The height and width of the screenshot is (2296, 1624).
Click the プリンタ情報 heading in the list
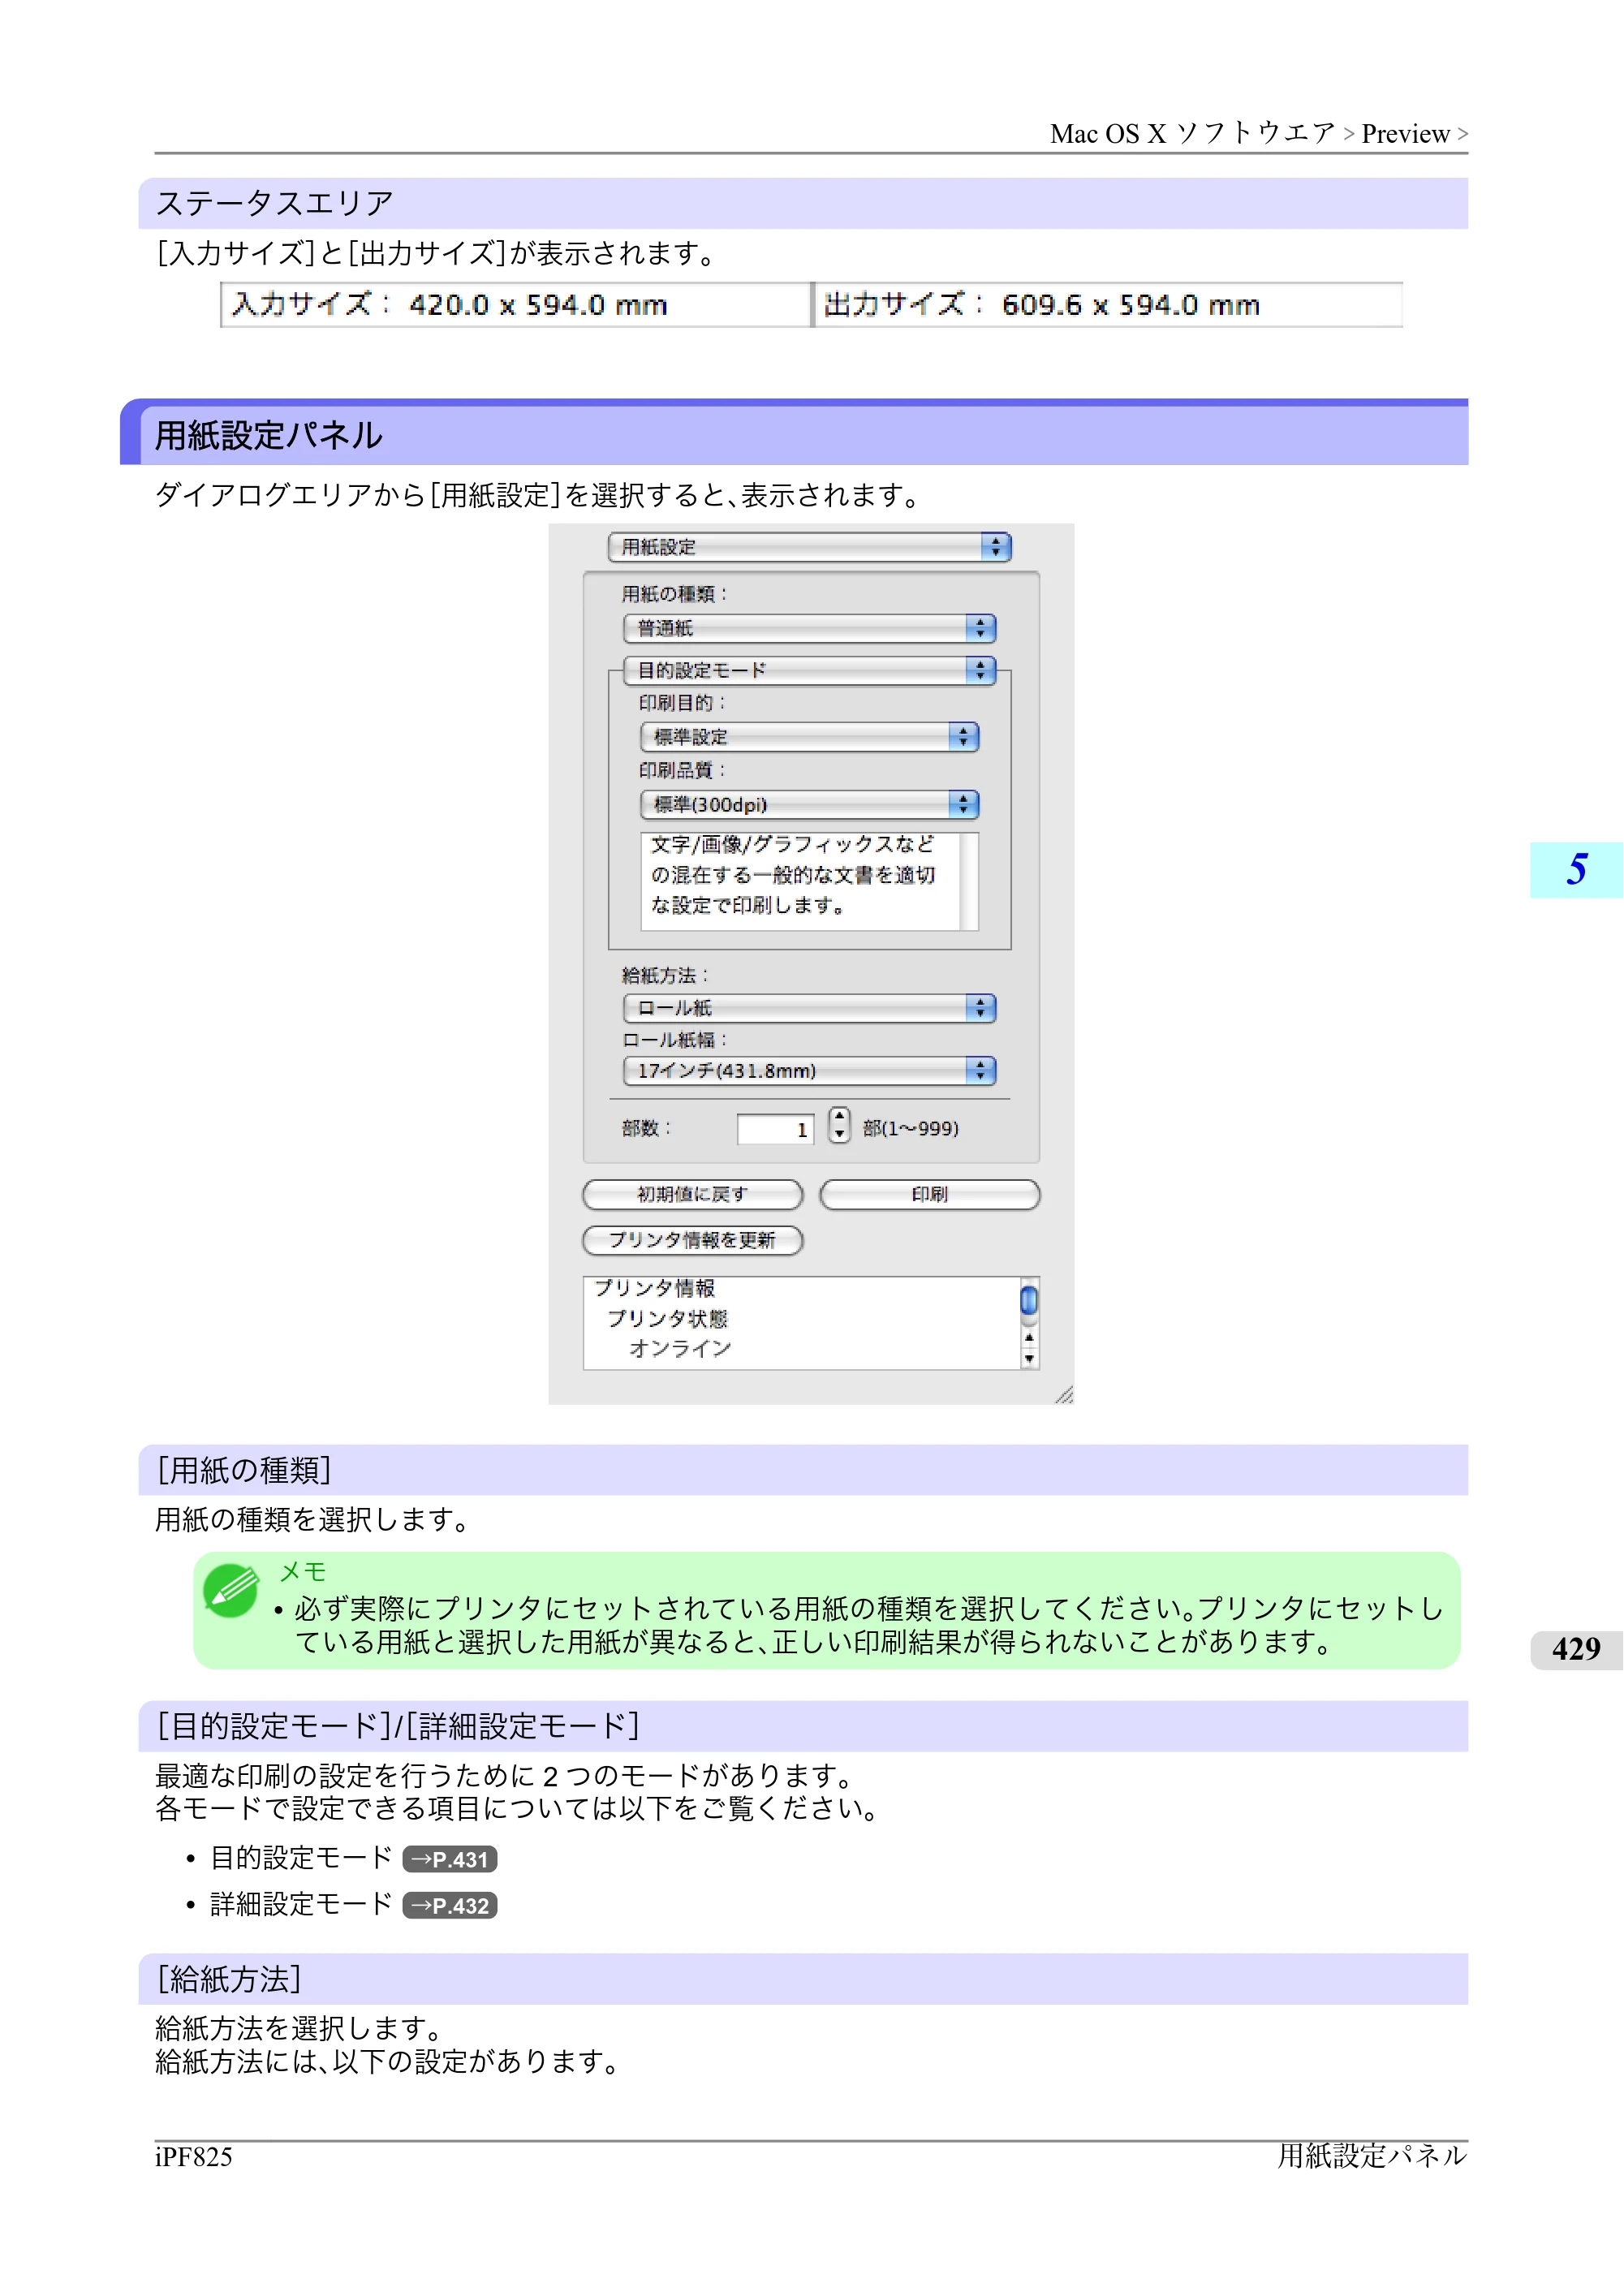coord(654,1288)
